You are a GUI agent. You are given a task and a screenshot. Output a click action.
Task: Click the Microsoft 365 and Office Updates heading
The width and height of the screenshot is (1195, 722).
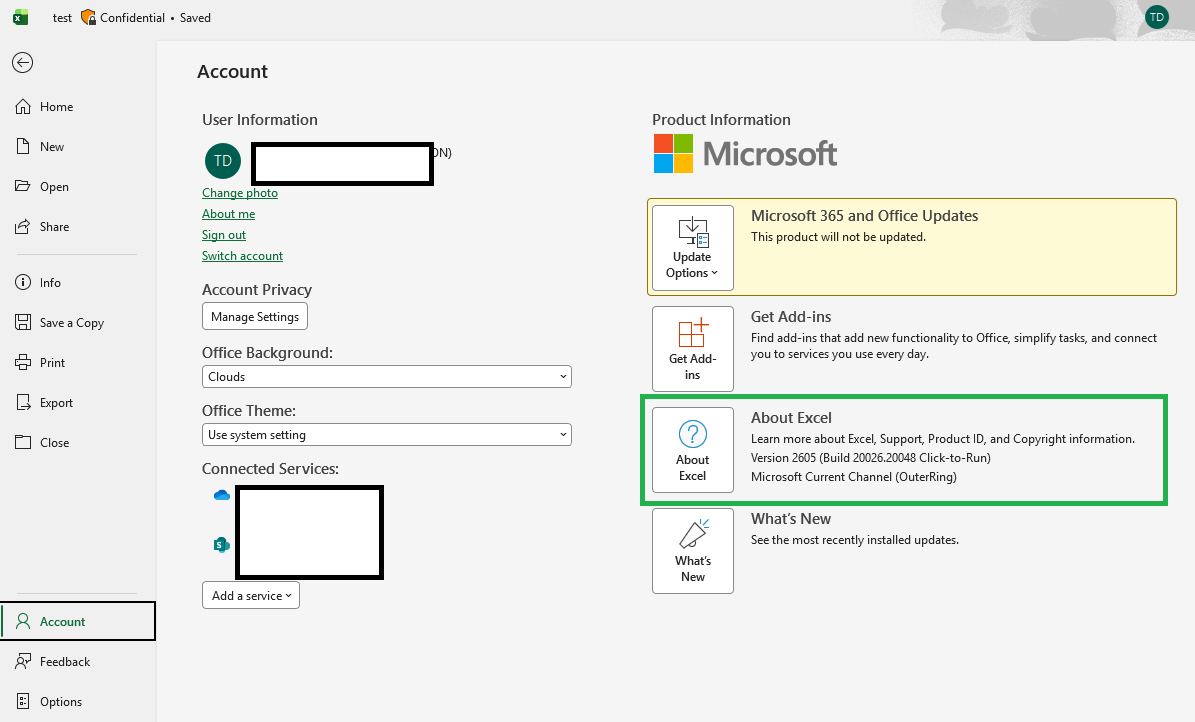tap(864, 216)
